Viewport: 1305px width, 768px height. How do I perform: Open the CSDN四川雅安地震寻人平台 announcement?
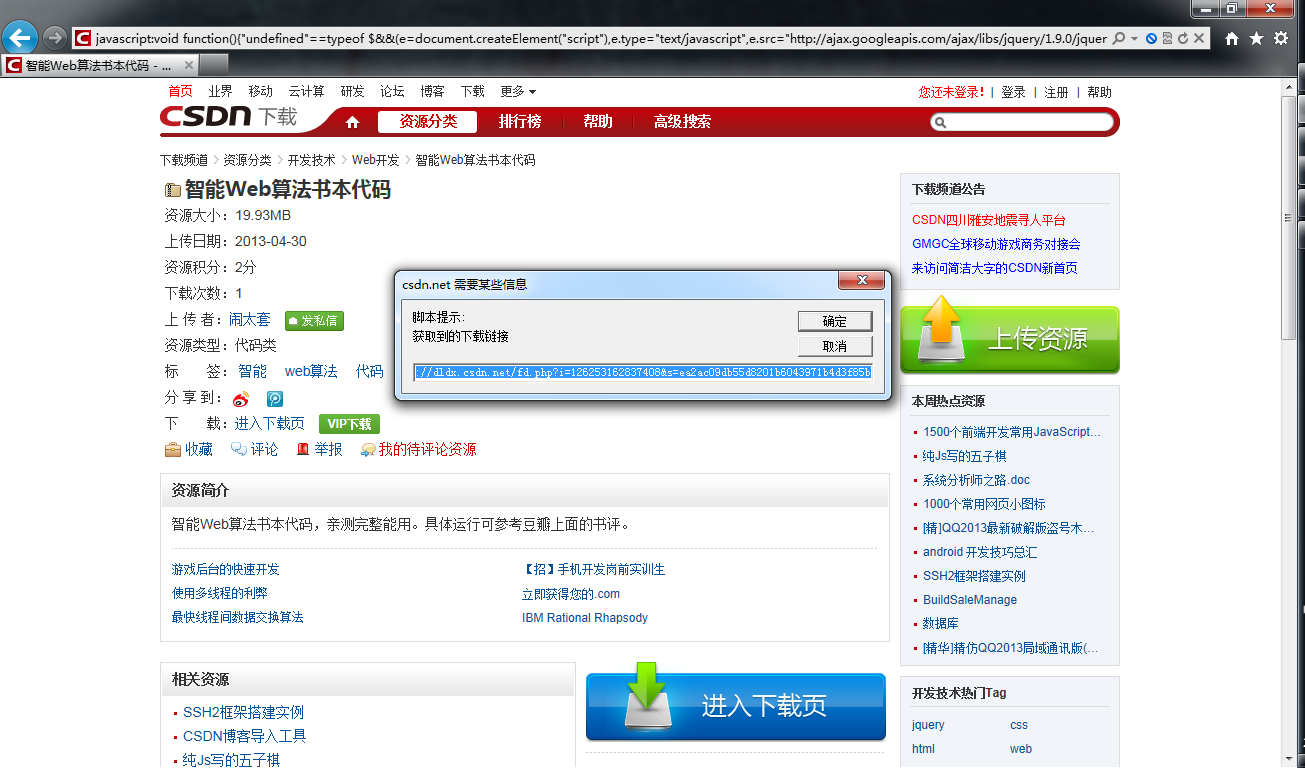(x=989, y=220)
